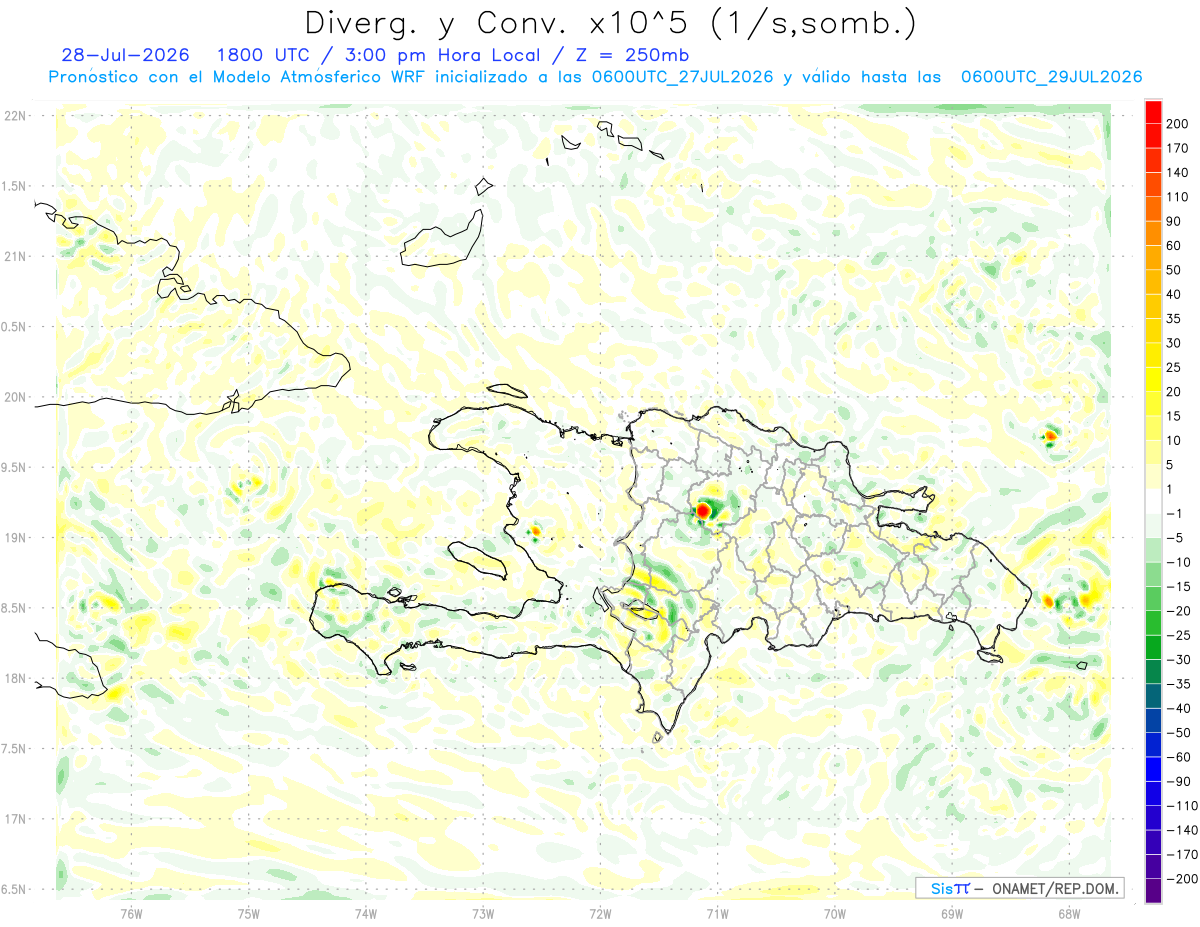Click the '18N' latitude label
Screen dimensions: 1200x927
coord(14,679)
